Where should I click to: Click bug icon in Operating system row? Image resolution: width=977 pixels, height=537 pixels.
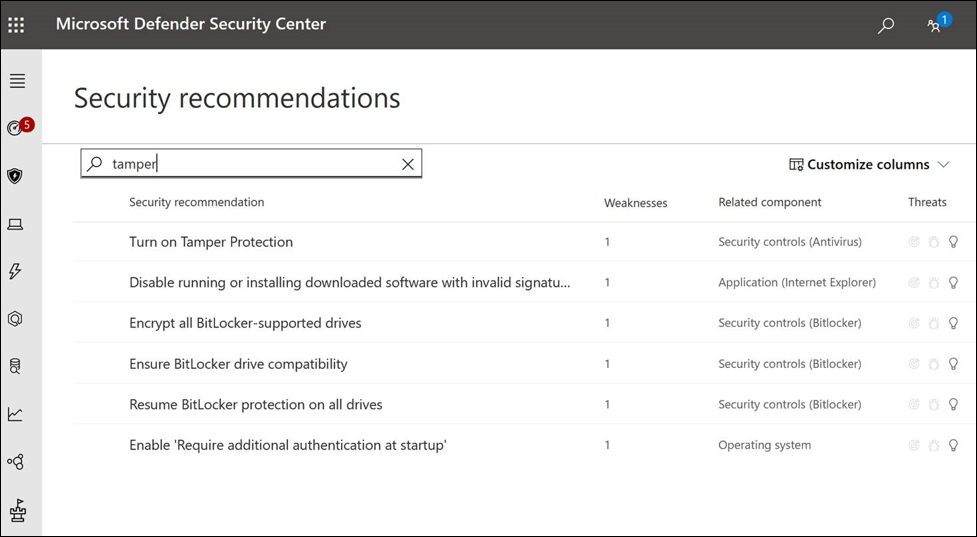[x=933, y=445]
